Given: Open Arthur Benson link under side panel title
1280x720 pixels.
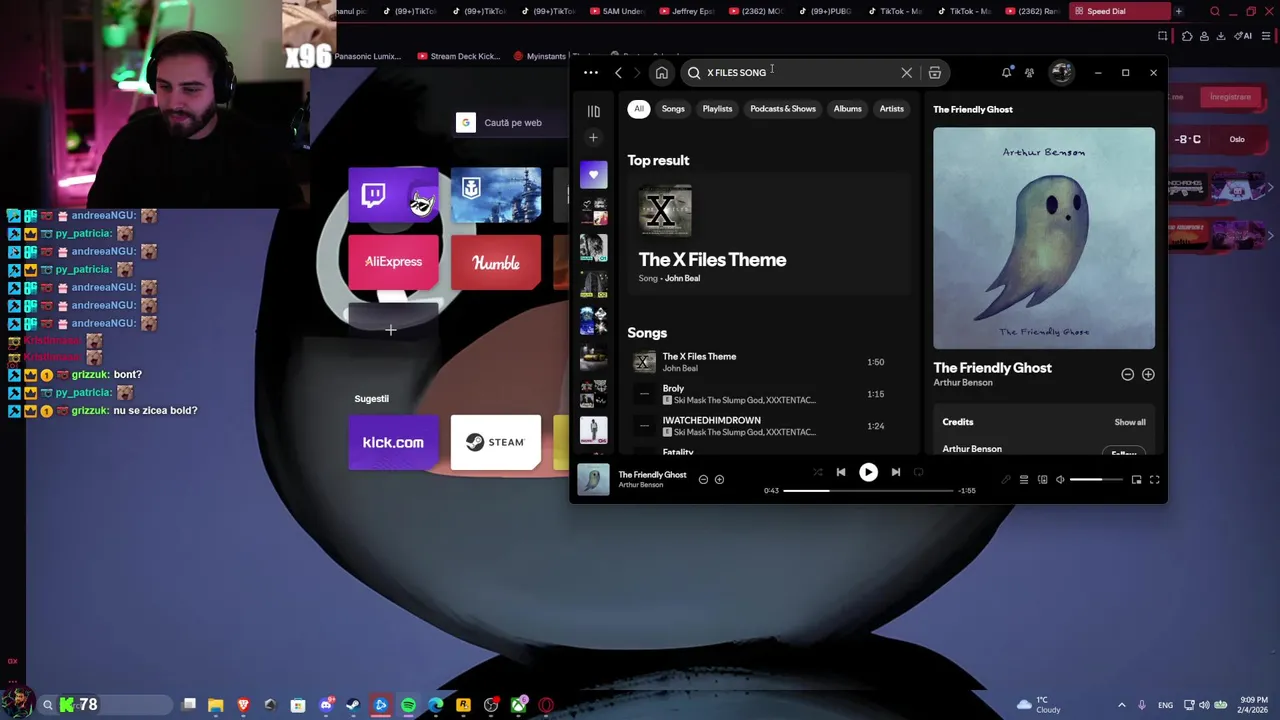Looking at the screenshot, I should click(x=963, y=383).
